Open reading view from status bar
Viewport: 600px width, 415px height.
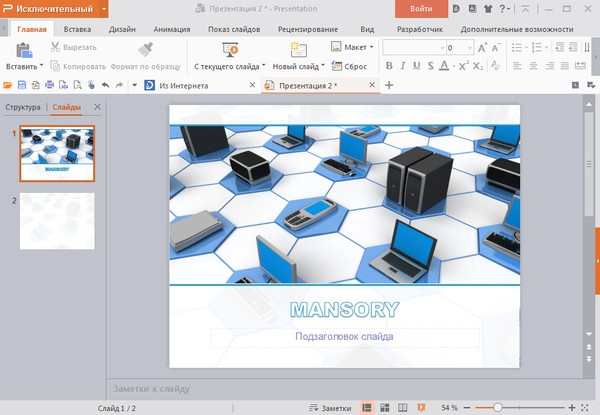pyautogui.click(x=402, y=408)
